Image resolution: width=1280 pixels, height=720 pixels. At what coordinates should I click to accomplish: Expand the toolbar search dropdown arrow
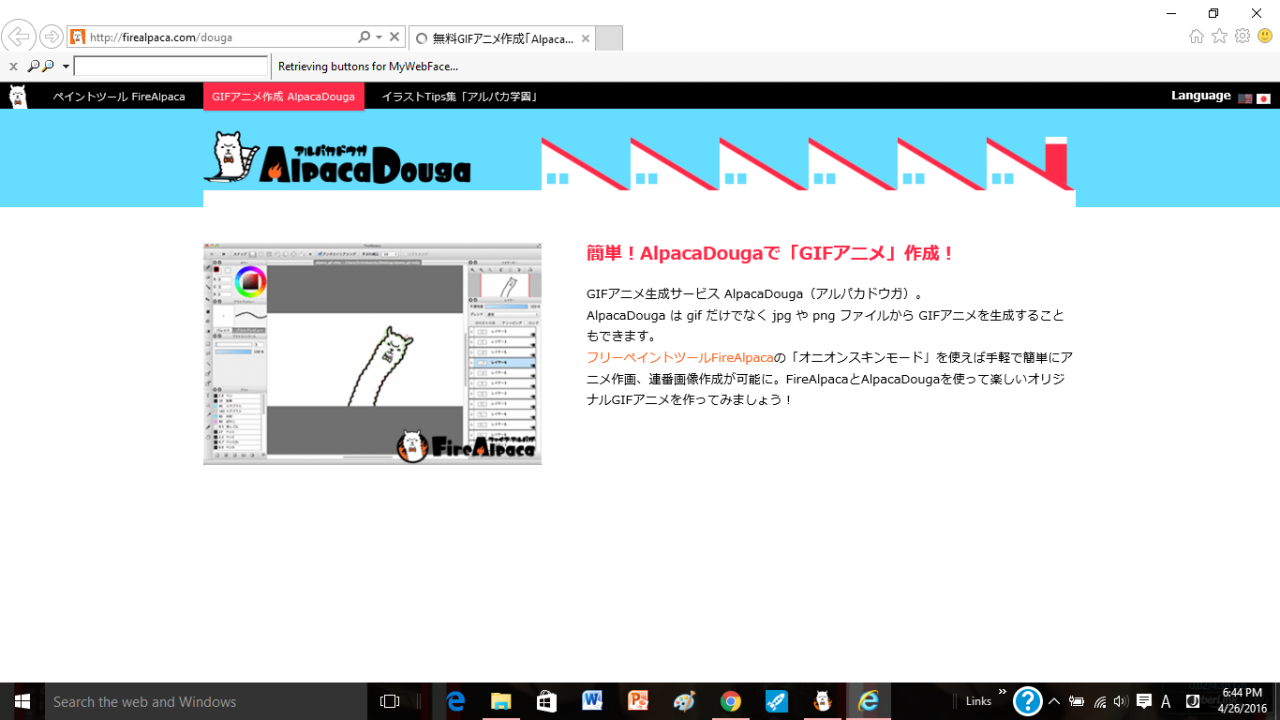click(66, 66)
